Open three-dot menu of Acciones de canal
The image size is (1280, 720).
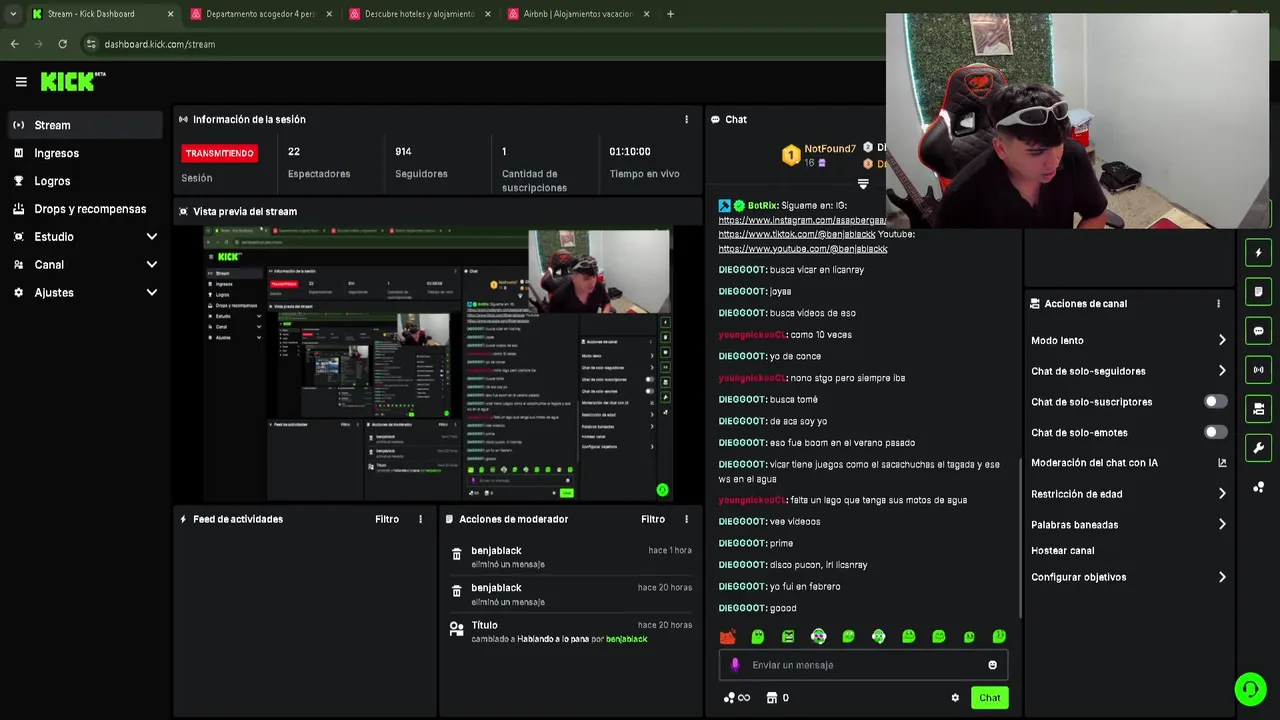(x=1218, y=303)
